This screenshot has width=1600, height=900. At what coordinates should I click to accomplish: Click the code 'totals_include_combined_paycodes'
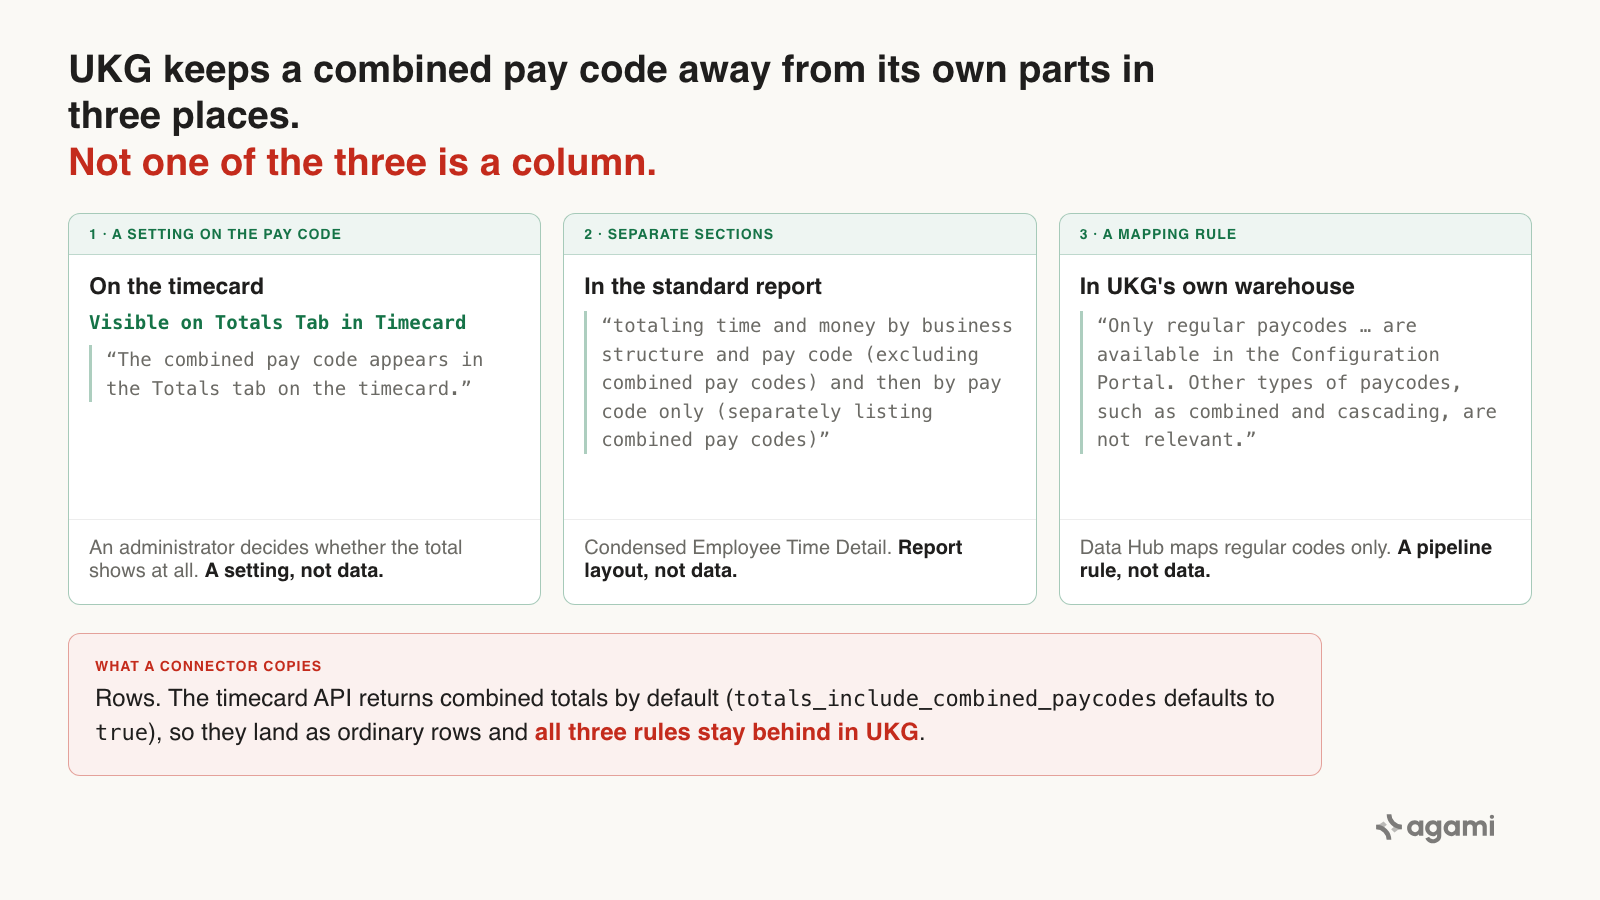[945, 698]
